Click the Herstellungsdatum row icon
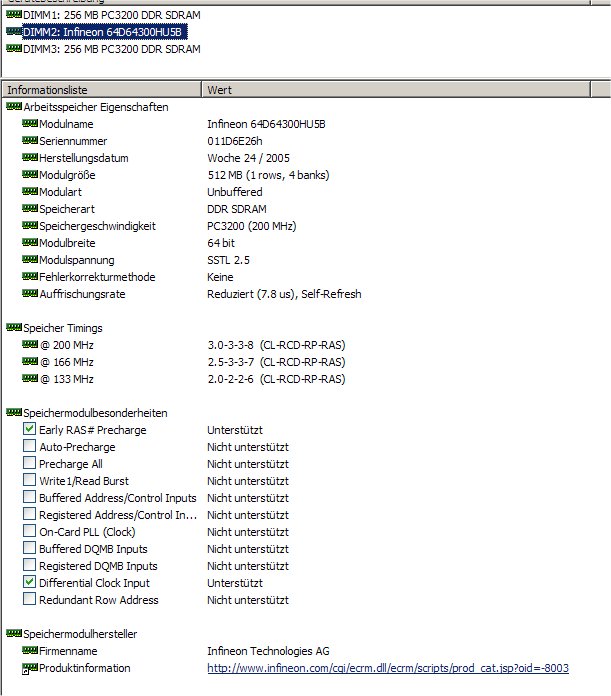 30,157
